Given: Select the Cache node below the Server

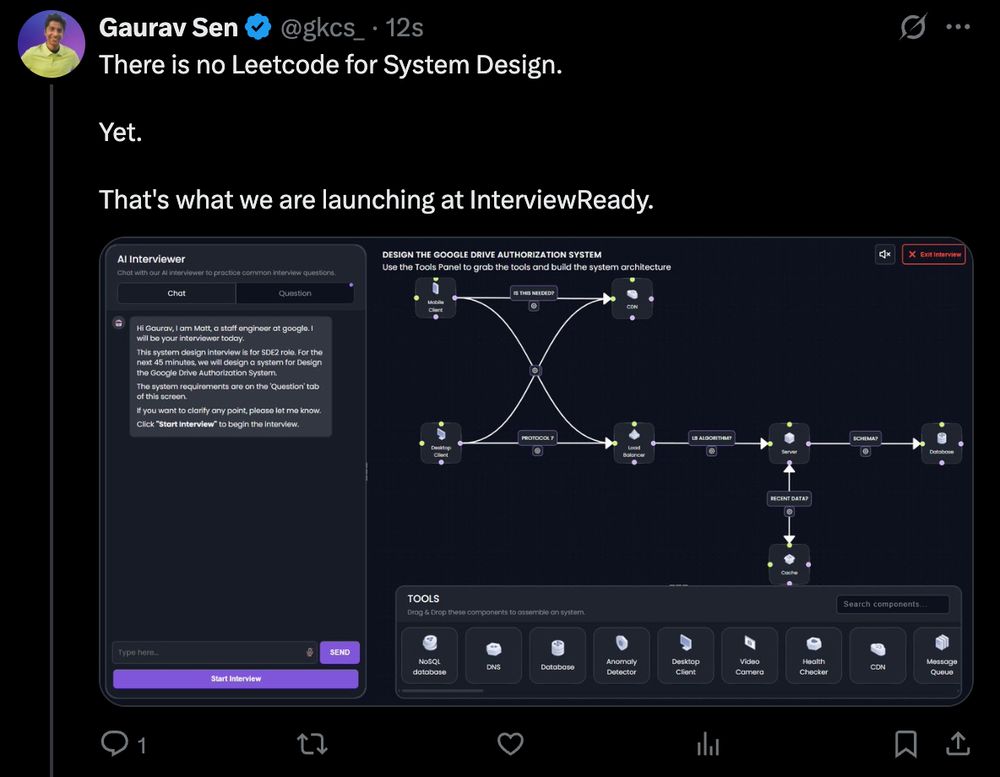Looking at the screenshot, I should (x=789, y=563).
